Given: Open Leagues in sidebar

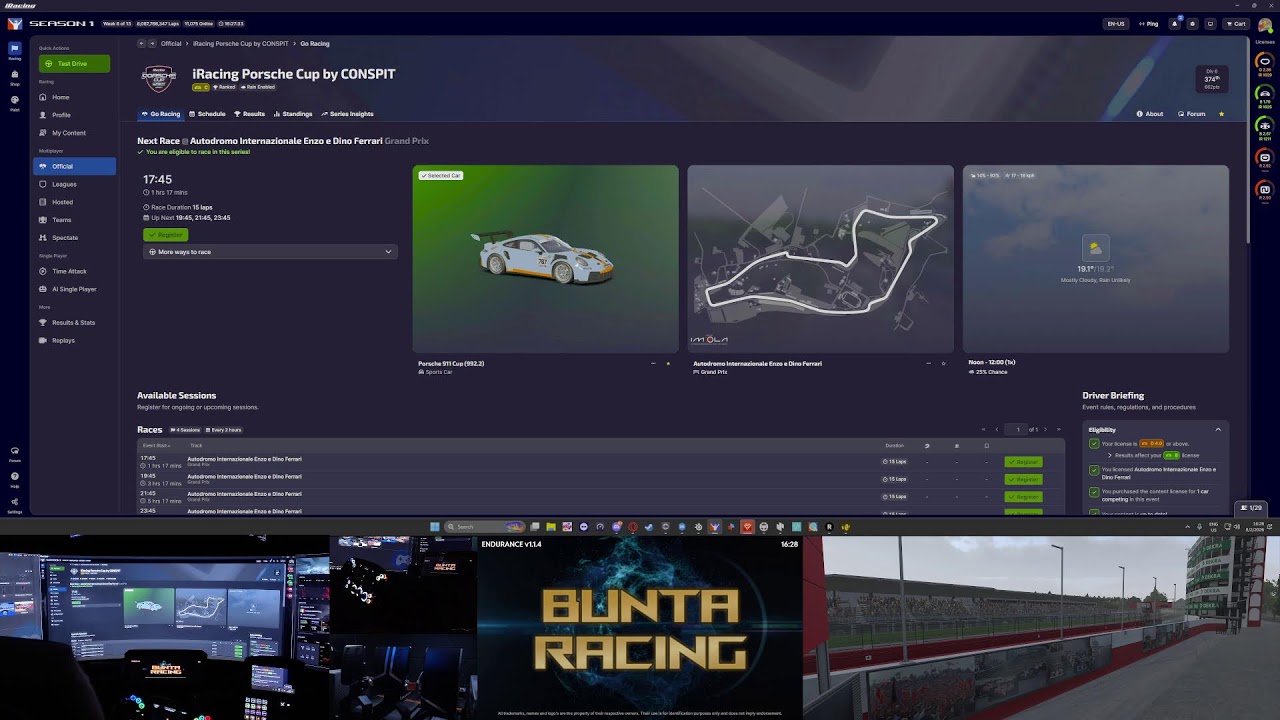Looking at the screenshot, I should coord(75,184).
